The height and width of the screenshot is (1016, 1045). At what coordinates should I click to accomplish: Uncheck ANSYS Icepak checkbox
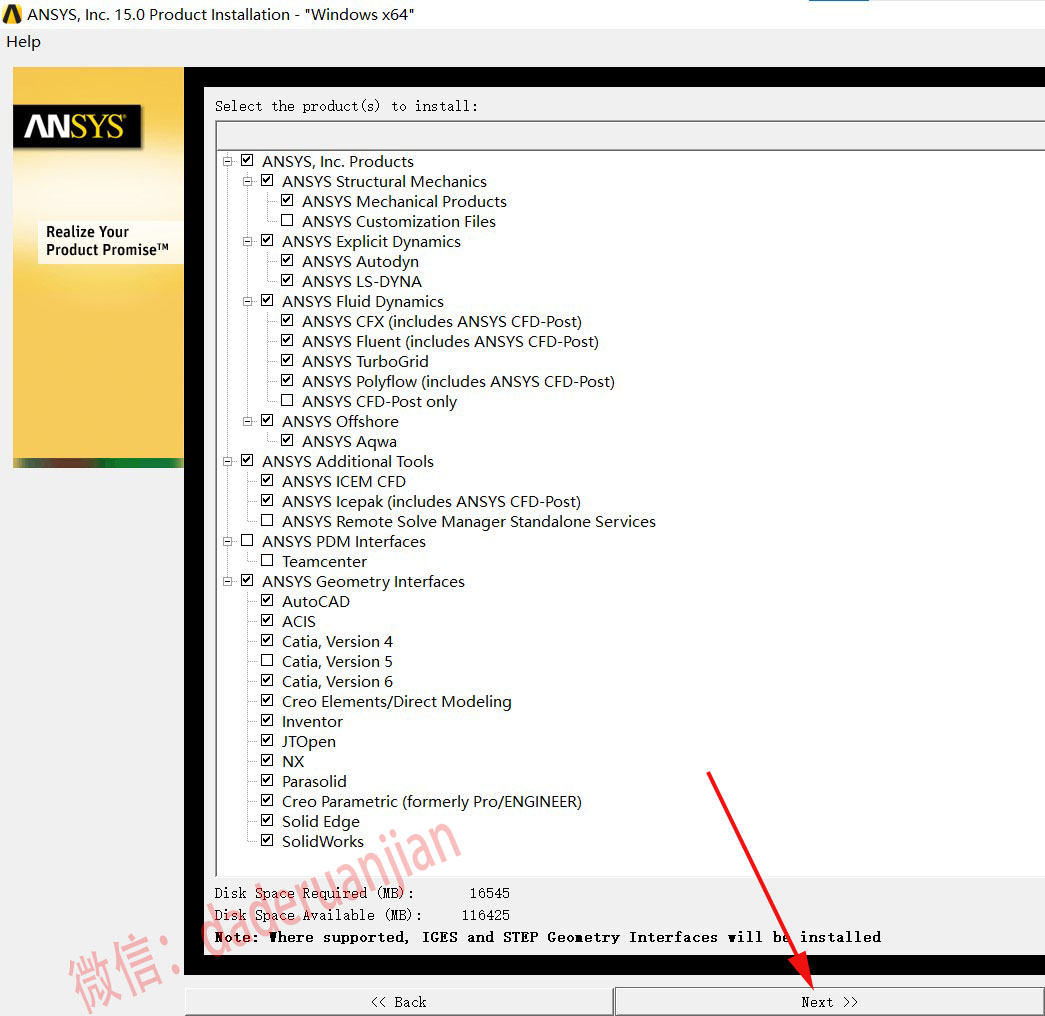[267, 501]
